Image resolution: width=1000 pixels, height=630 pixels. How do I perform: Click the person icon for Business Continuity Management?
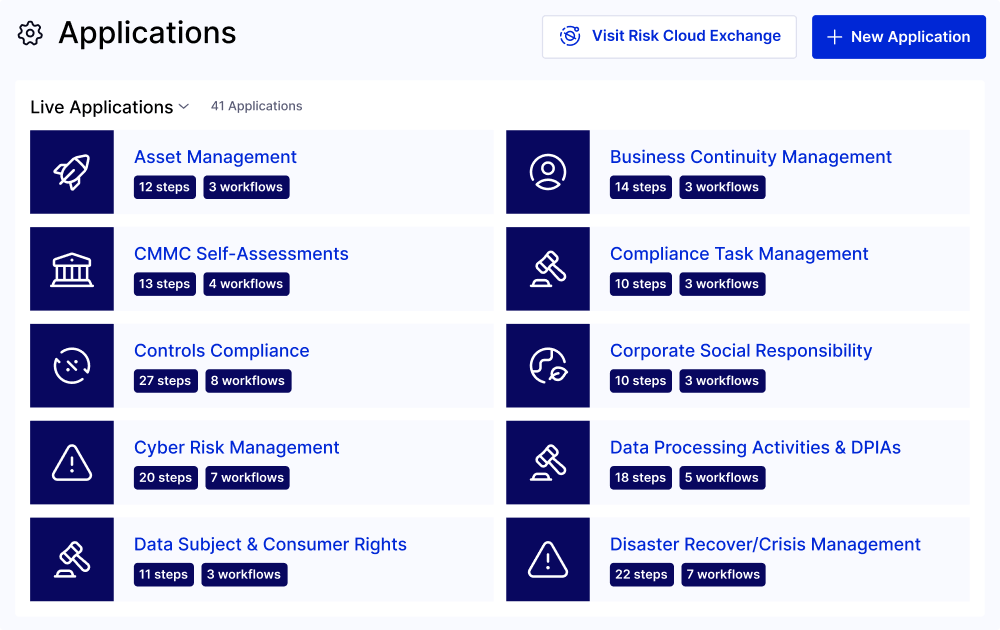[x=548, y=172]
